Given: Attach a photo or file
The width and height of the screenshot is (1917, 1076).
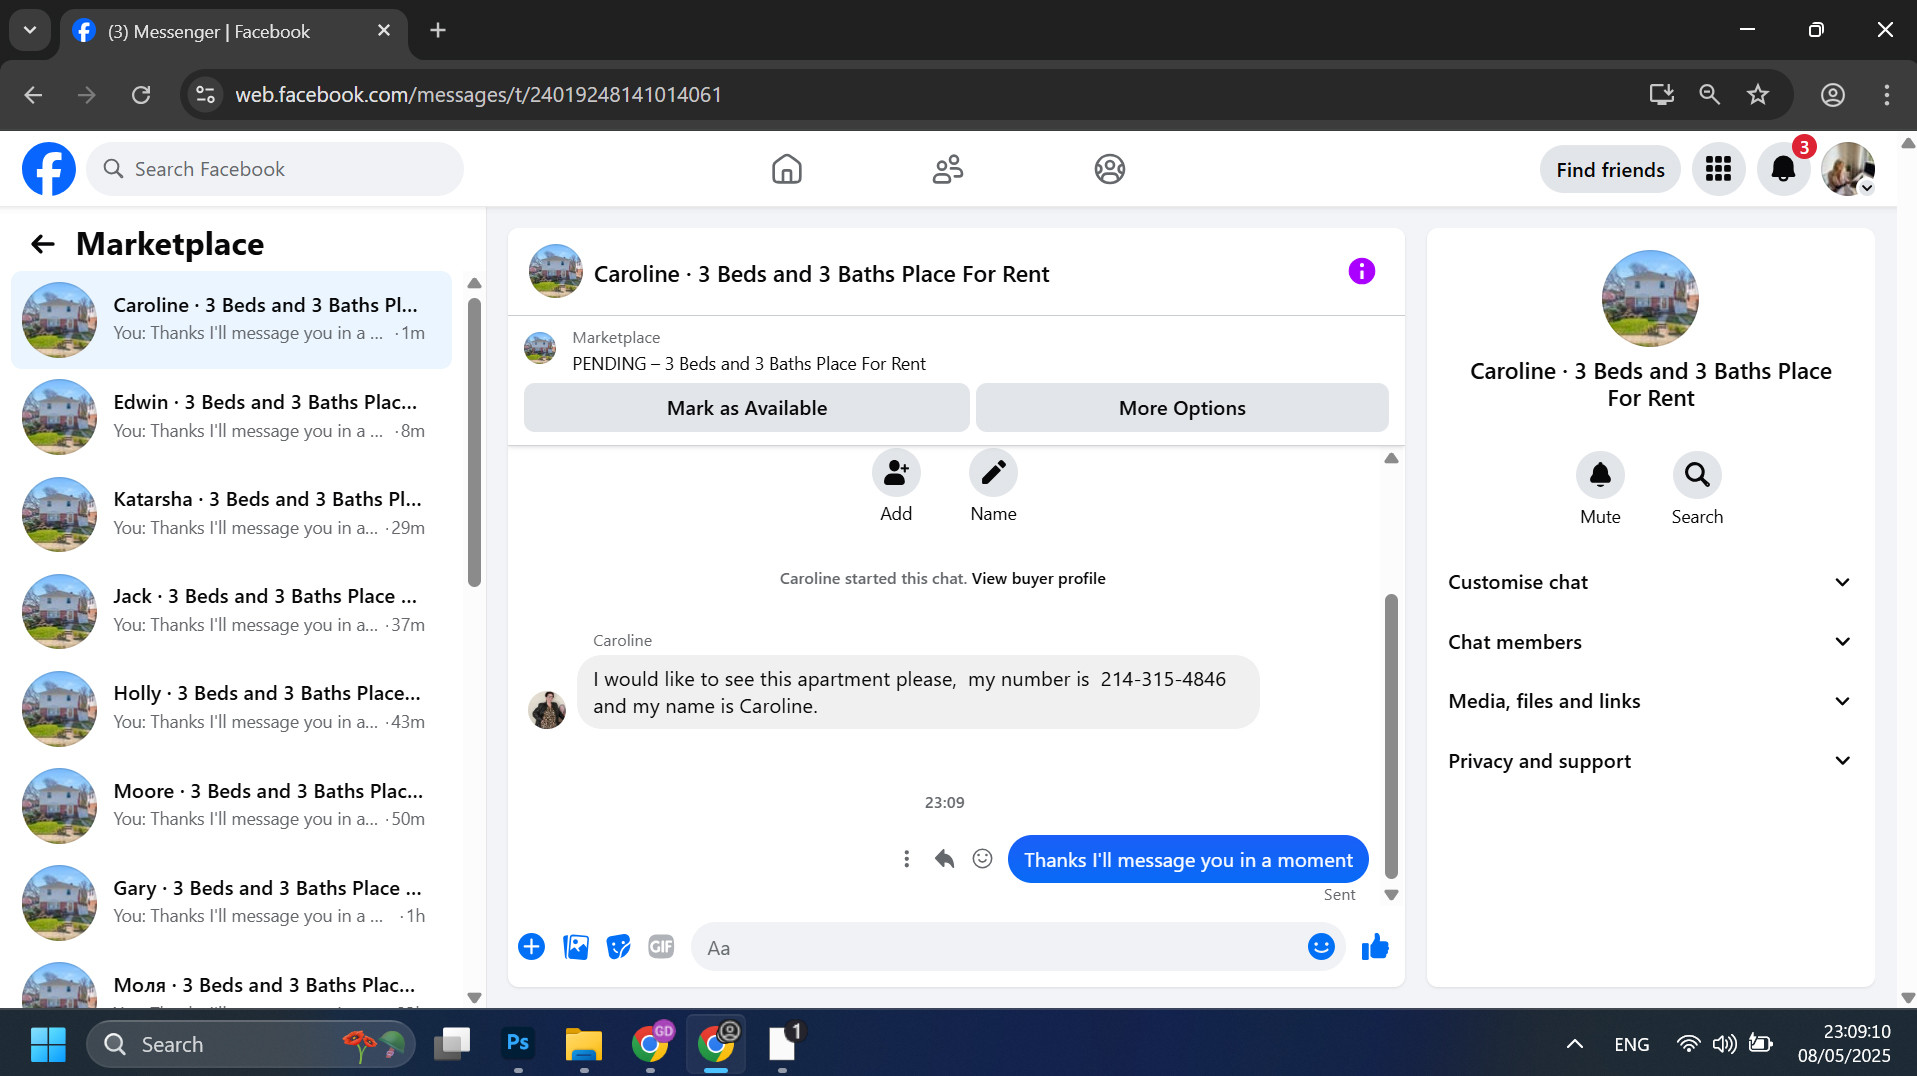Looking at the screenshot, I should click(x=576, y=946).
